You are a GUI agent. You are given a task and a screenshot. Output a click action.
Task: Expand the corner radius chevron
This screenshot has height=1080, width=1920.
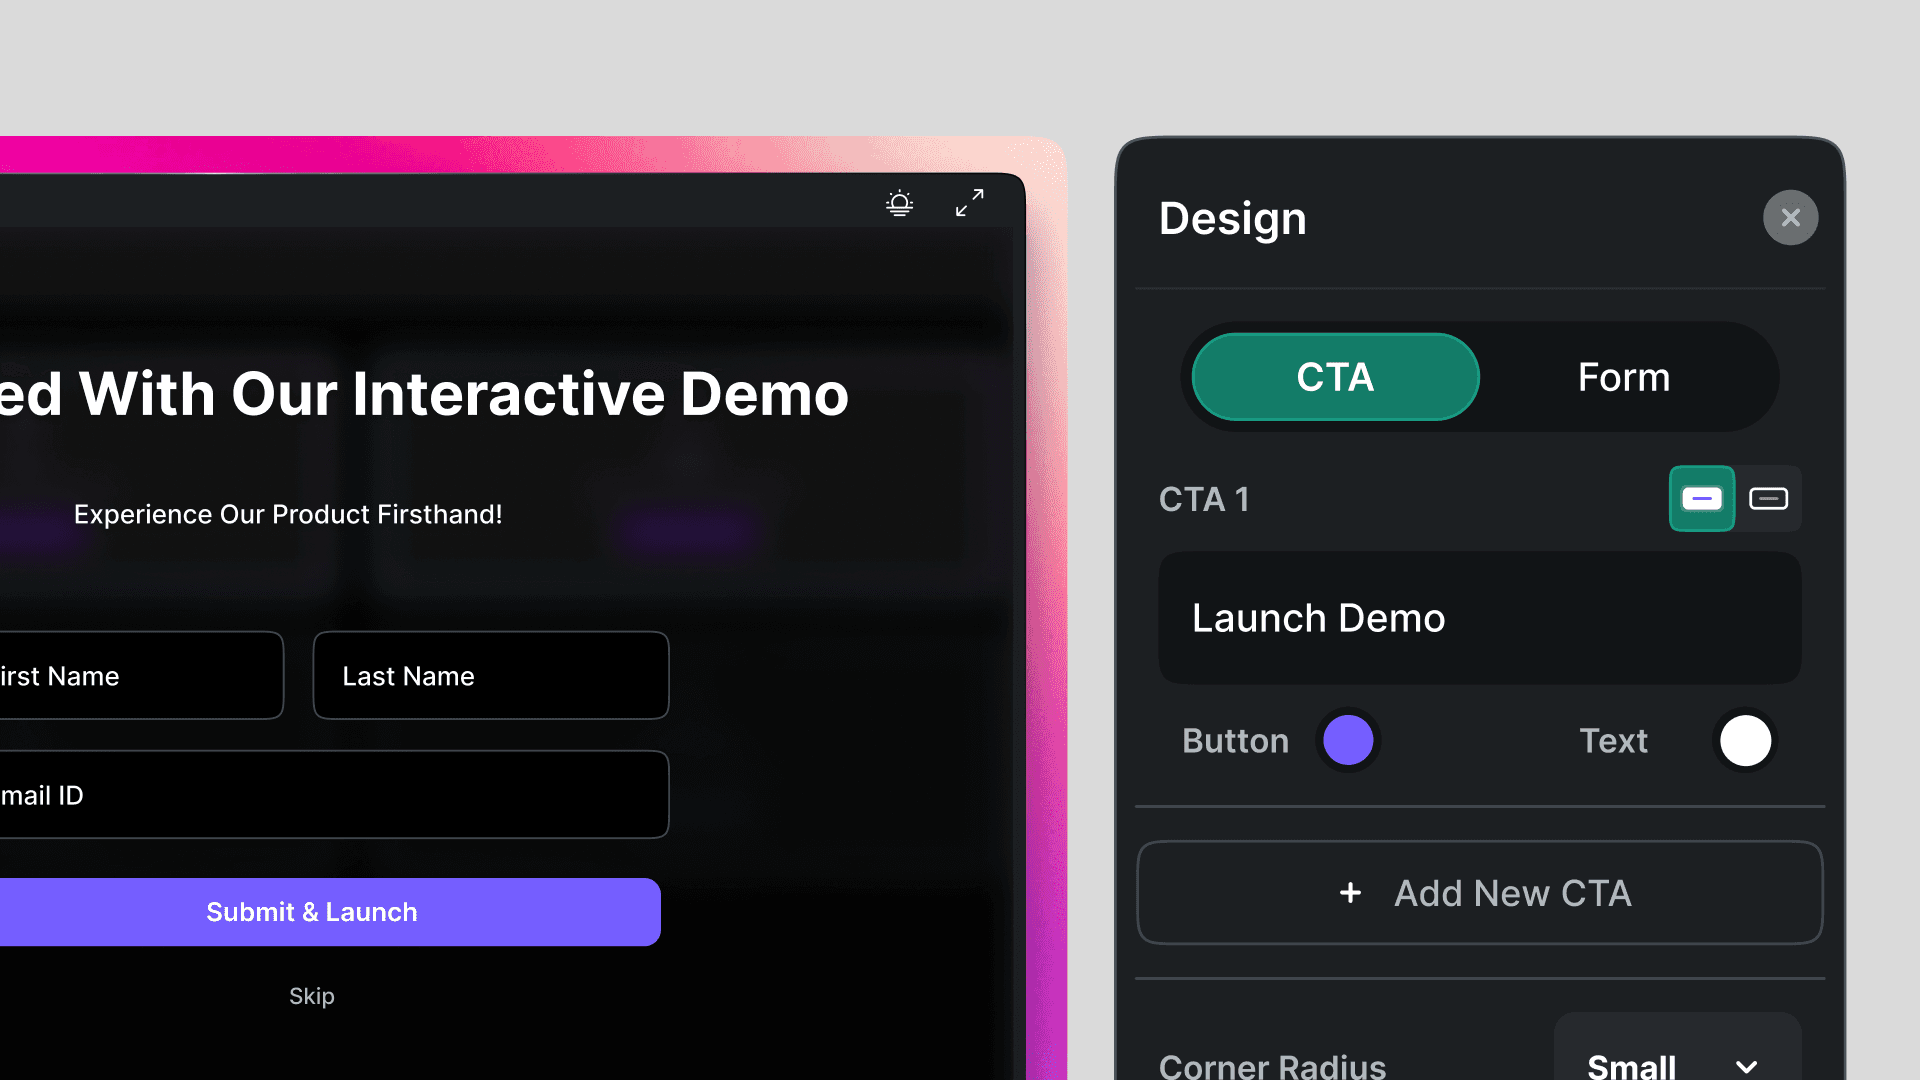point(1746,1066)
